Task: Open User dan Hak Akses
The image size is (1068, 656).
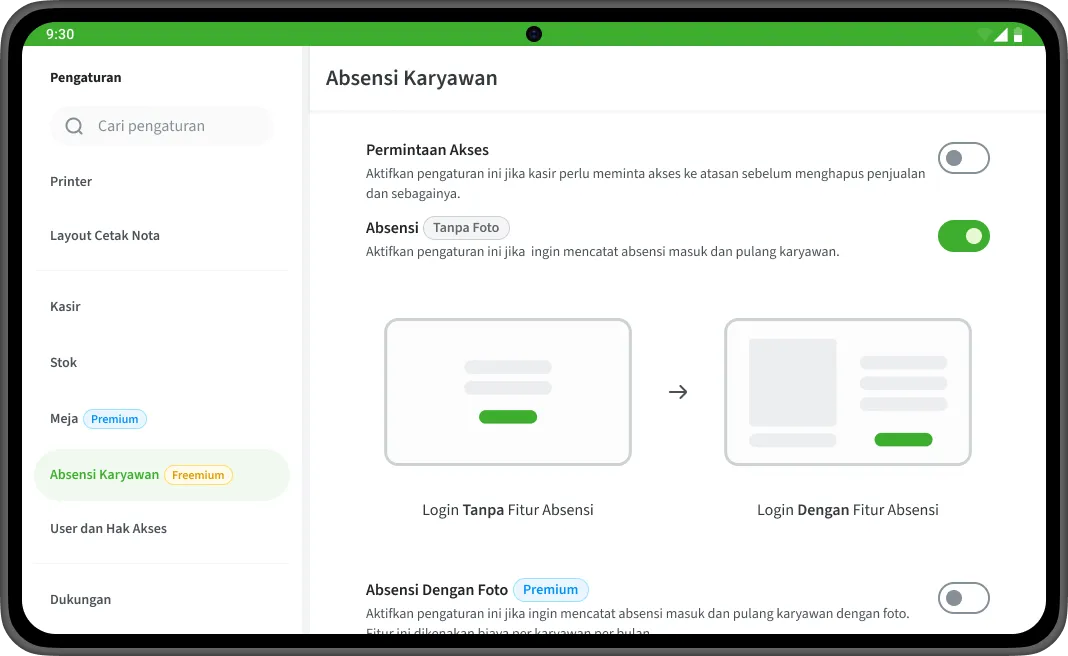Action: pyautogui.click(x=108, y=529)
